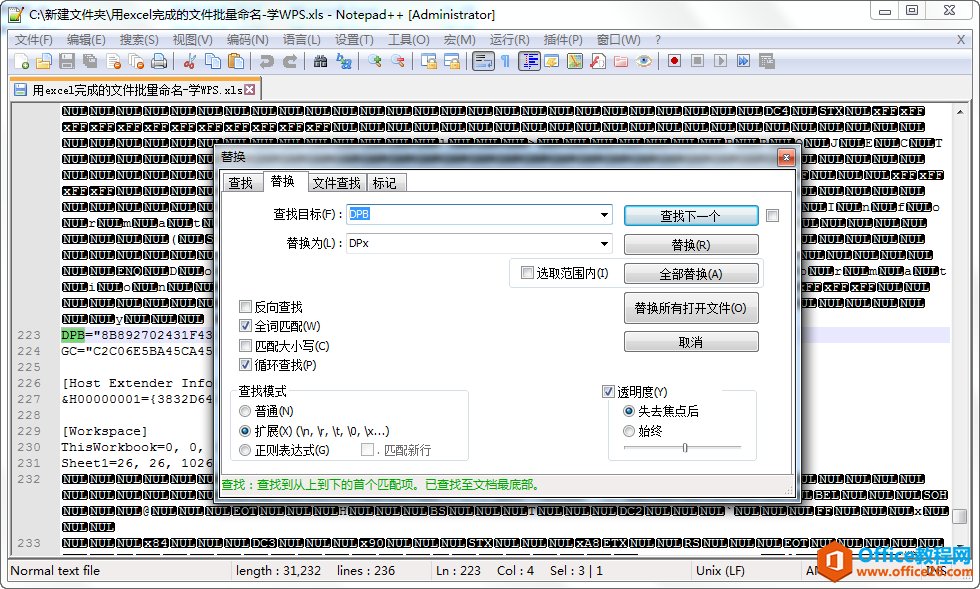Click the 替换(R) button
Viewport: 980px width, 589px height.
691,244
